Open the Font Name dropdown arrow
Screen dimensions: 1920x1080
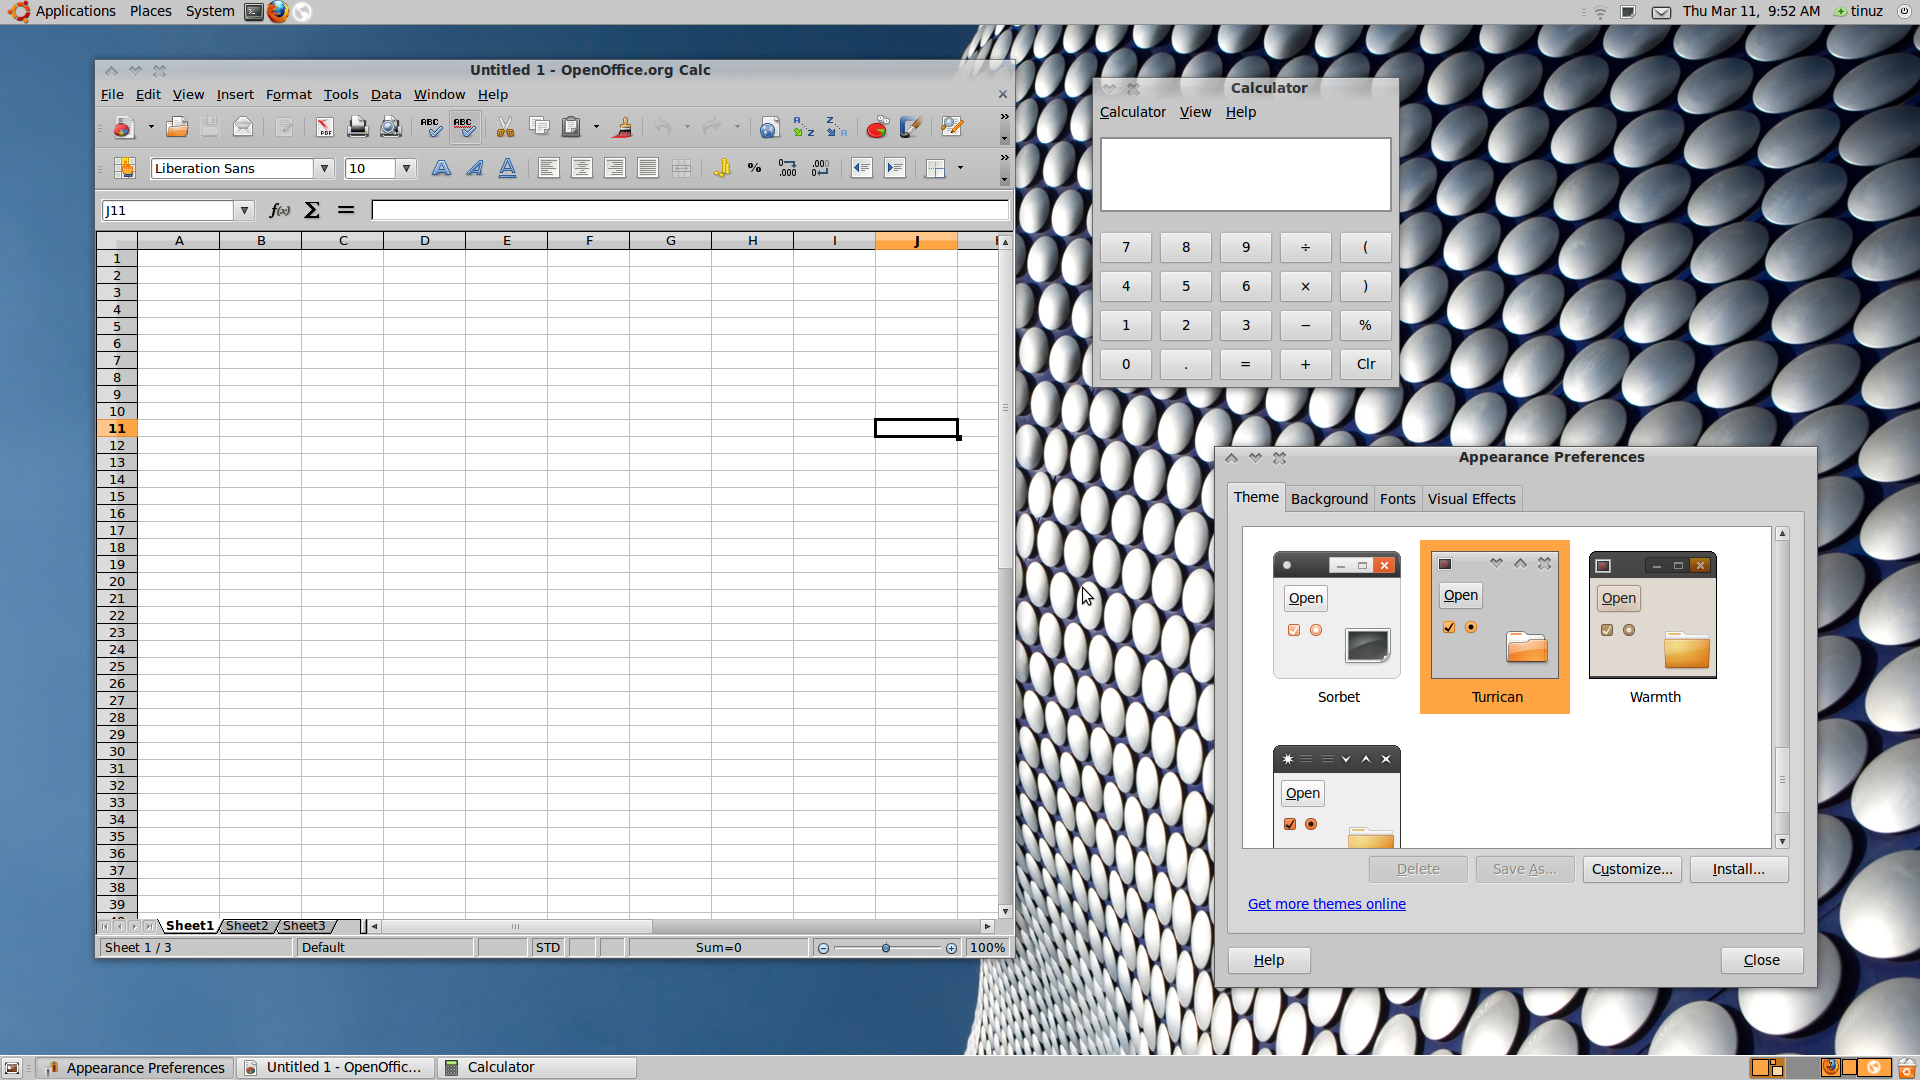click(x=324, y=168)
